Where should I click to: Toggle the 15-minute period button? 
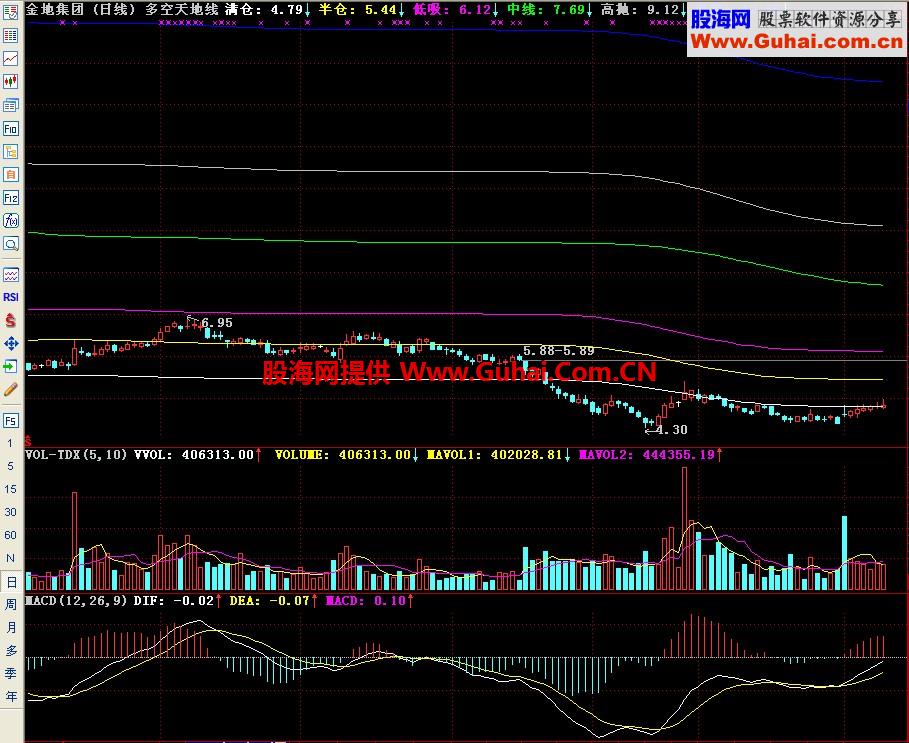[x=10, y=489]
